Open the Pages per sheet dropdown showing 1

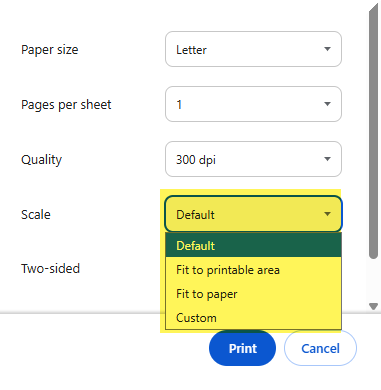pos(253,104)
